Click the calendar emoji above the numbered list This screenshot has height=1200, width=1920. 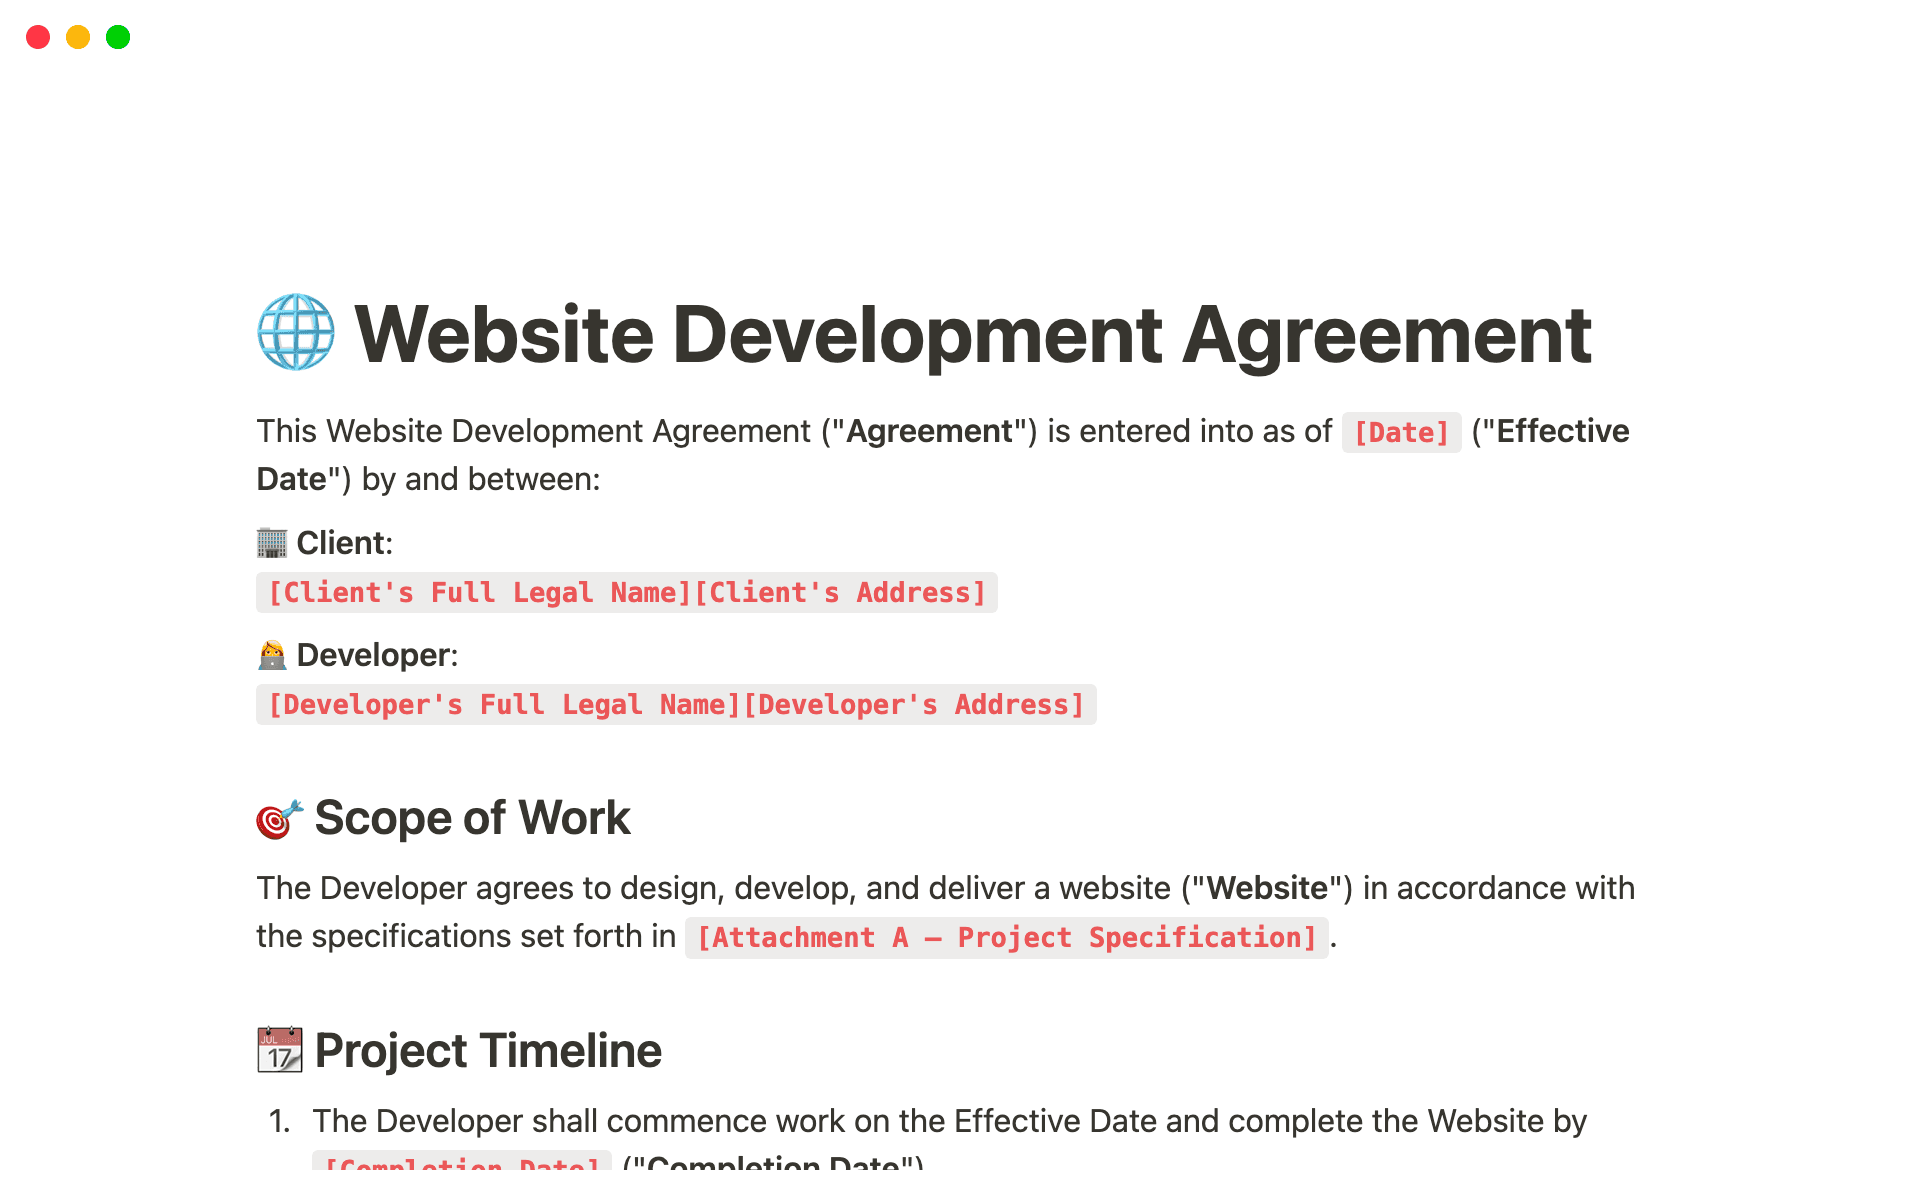click(x=280, y=1050)
